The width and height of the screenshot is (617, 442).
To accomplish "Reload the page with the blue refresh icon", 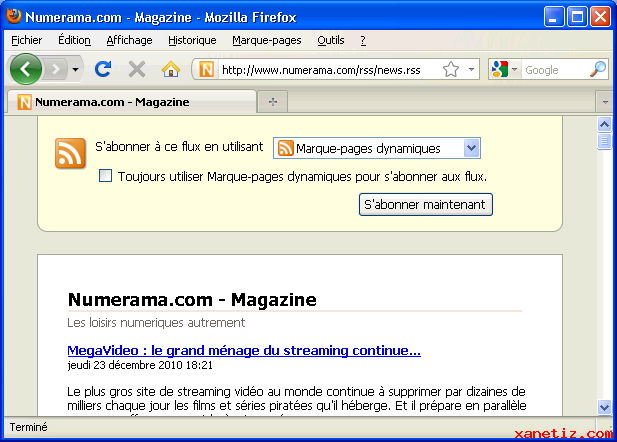I will [103, 69].
